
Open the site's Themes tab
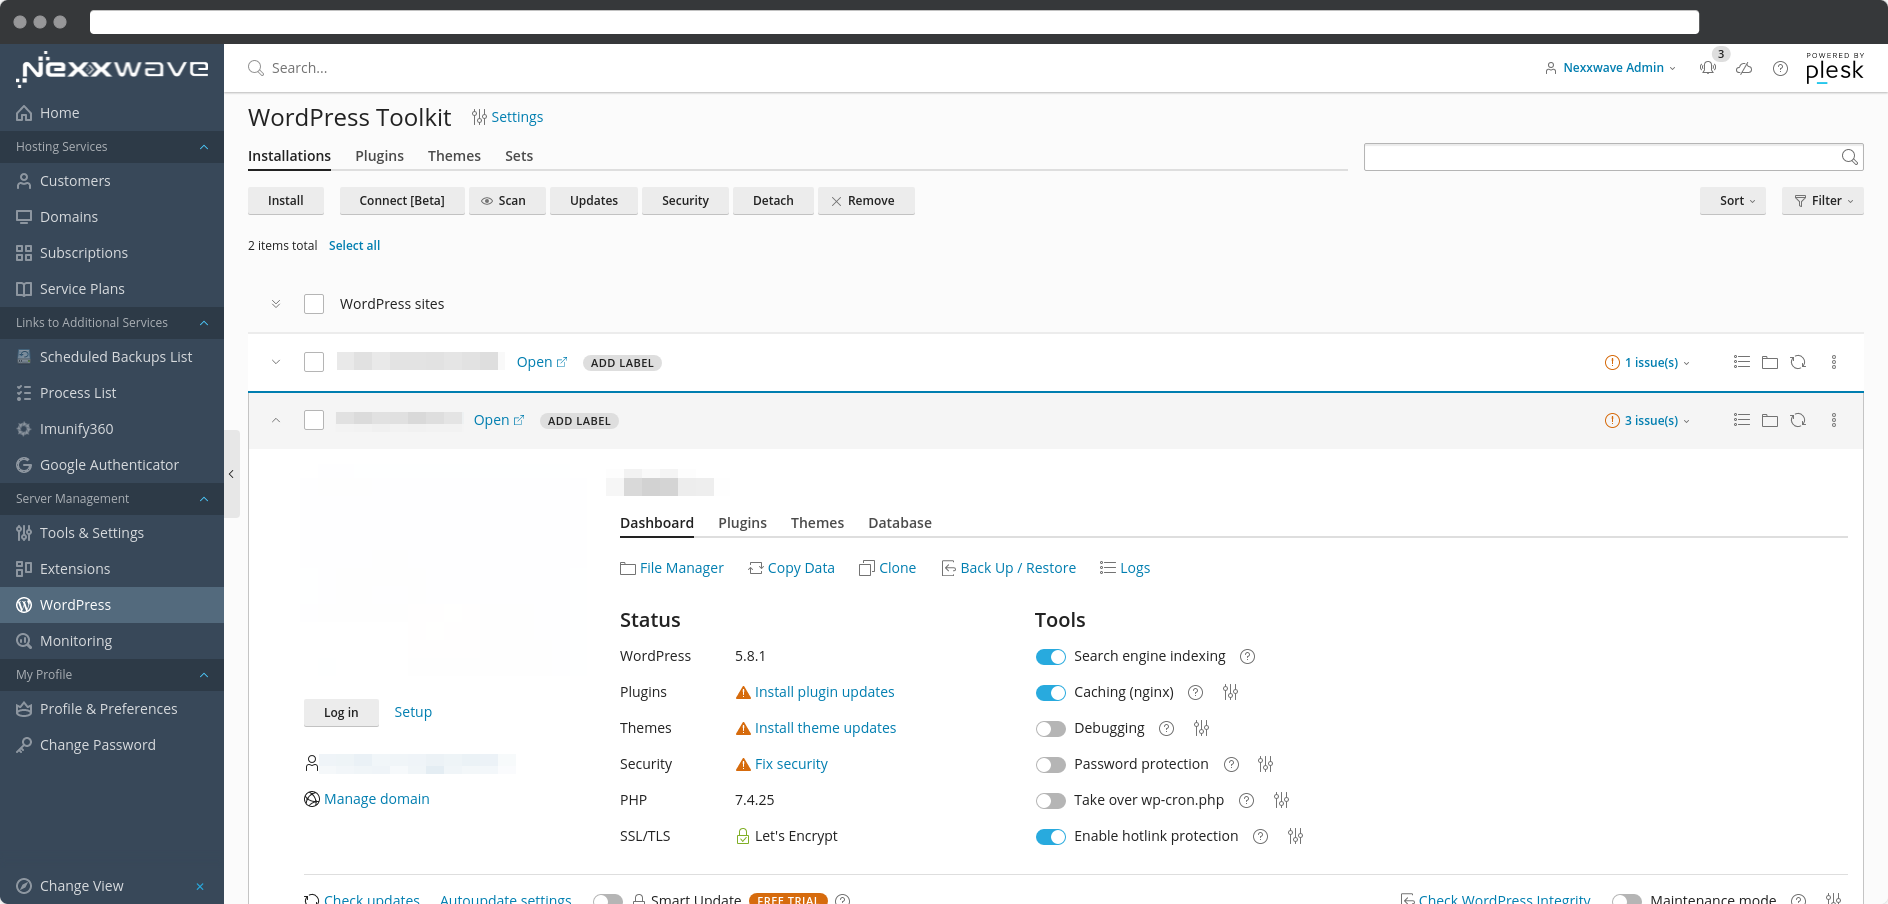coord(817,523)
